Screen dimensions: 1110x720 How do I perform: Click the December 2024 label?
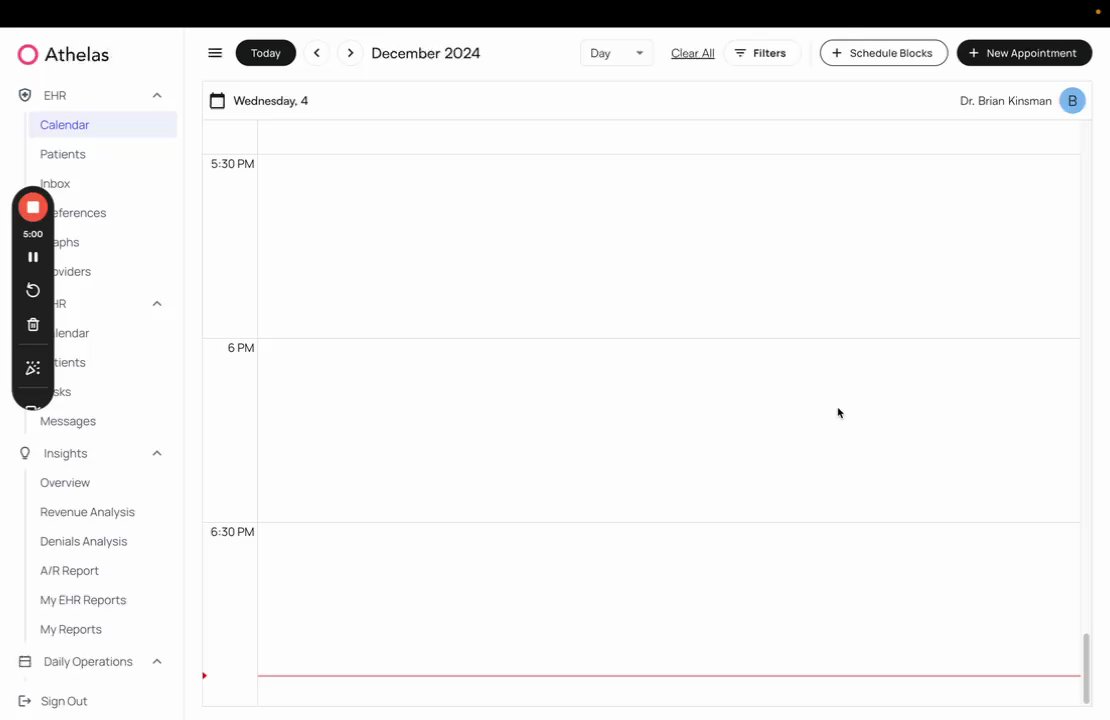click(425, 53)
